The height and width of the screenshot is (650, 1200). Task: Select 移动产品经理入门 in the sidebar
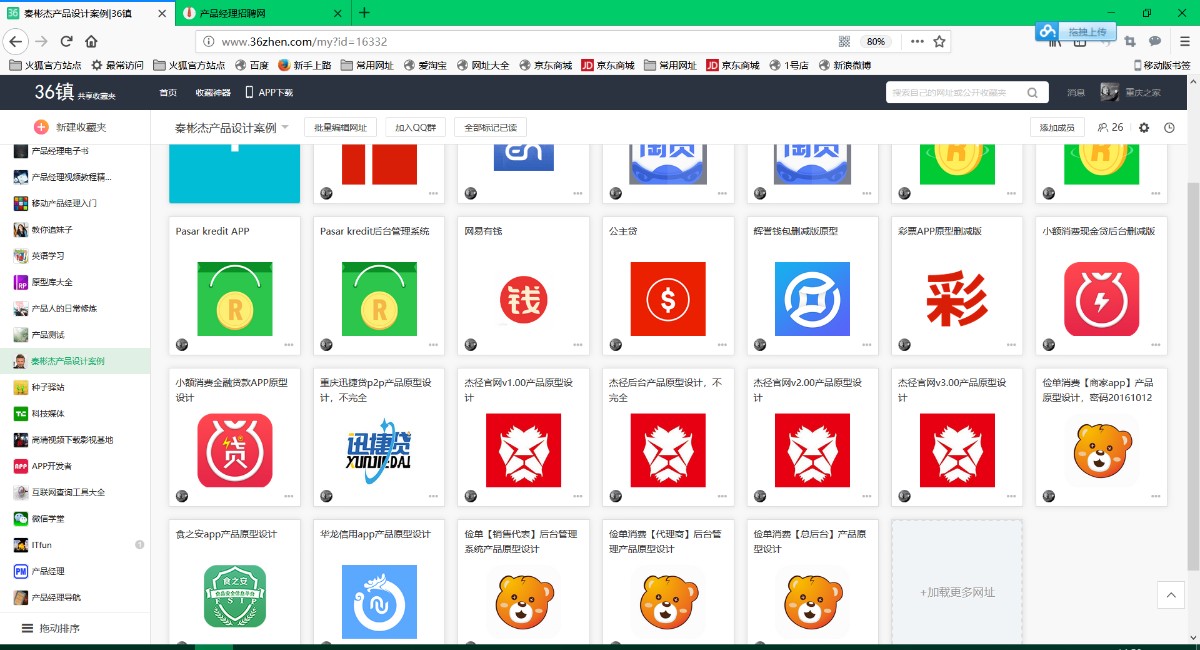tap(75, 203)
